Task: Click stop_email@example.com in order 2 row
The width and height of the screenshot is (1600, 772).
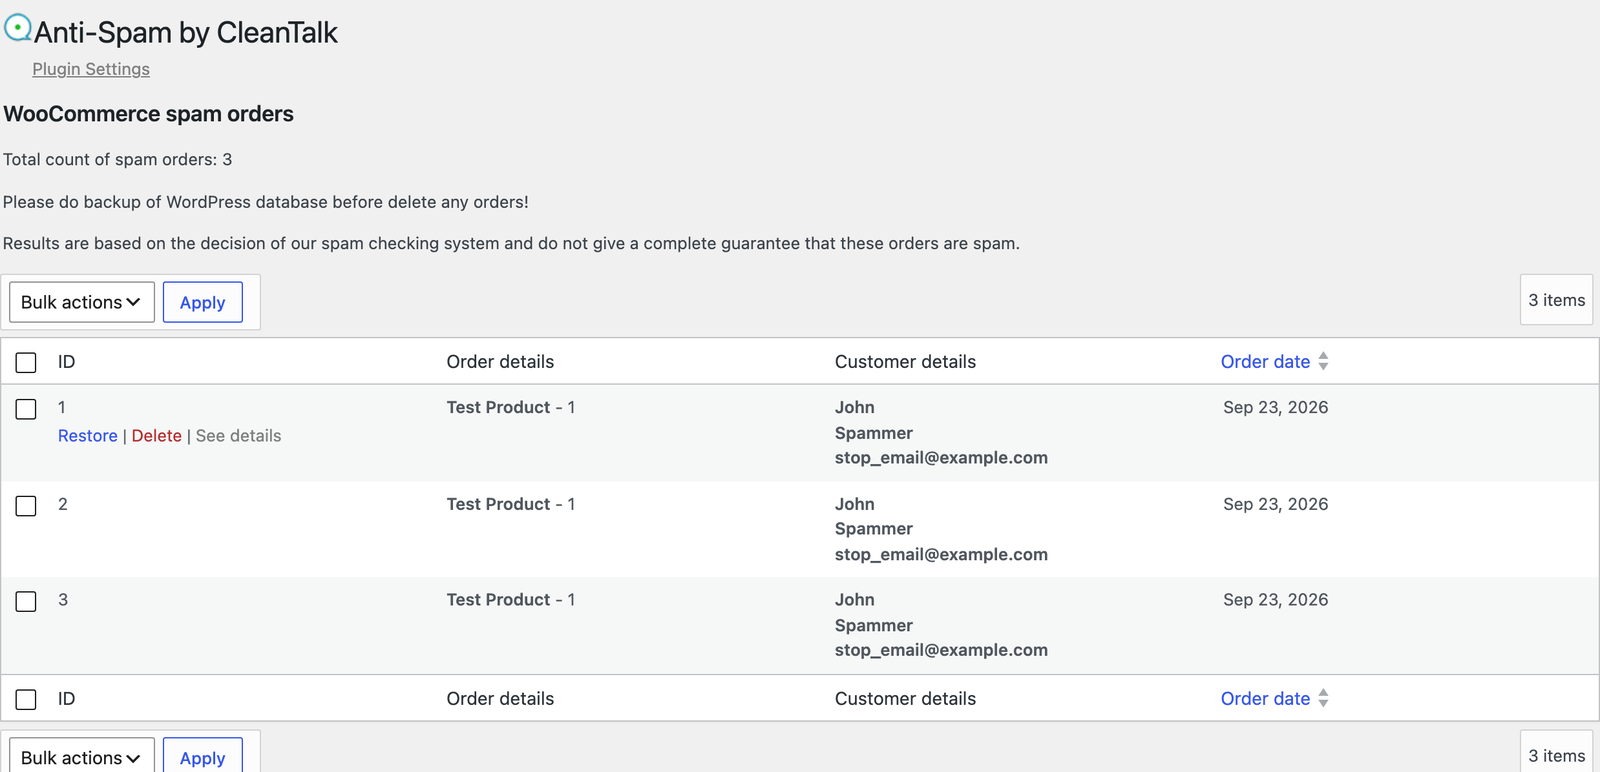Action: (x=941, y=555)
